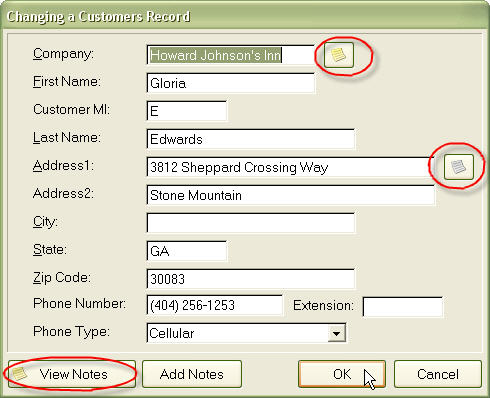The height and width of the screenshot is (398, 490).
Task: Click the Add Notes button
Action: pyautogui.click(x=192, y=374)
